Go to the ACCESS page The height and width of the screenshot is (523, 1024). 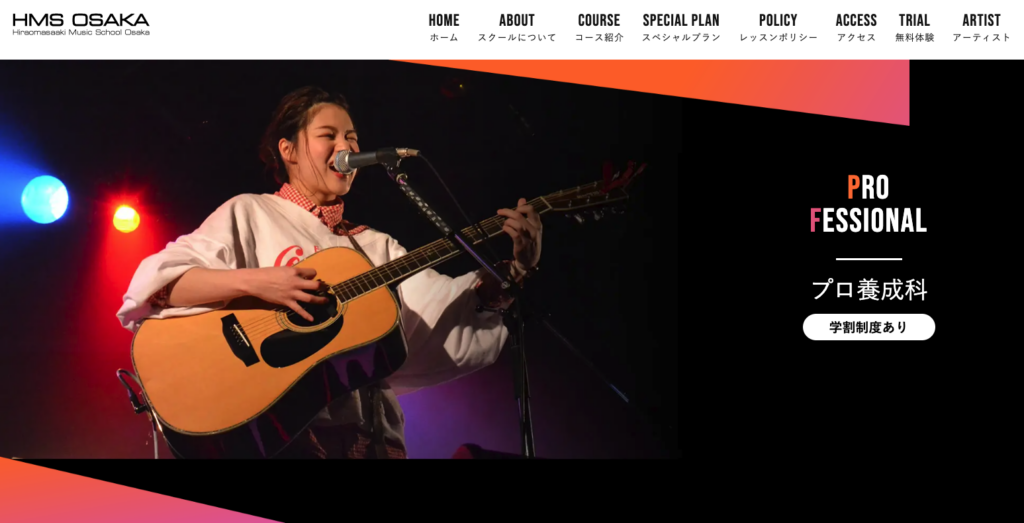pyautogui.click(x=856, y=27)
